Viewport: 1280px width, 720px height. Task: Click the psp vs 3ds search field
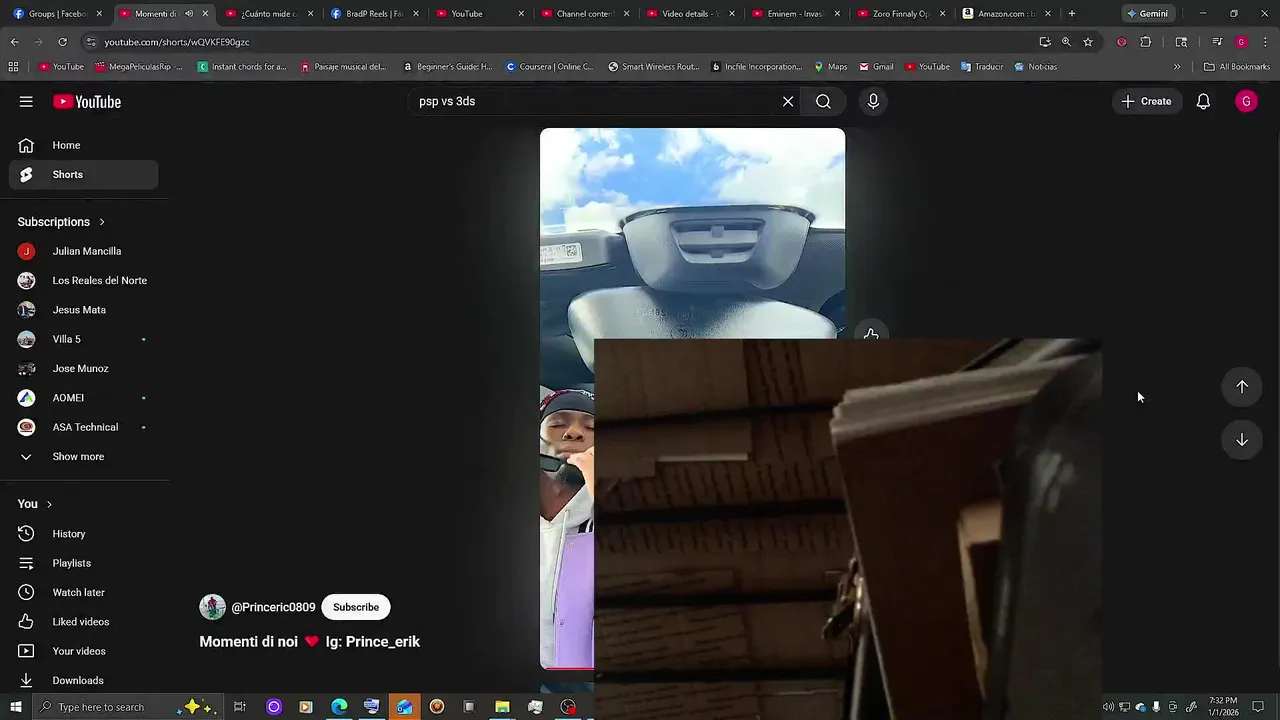click(595, 101)
